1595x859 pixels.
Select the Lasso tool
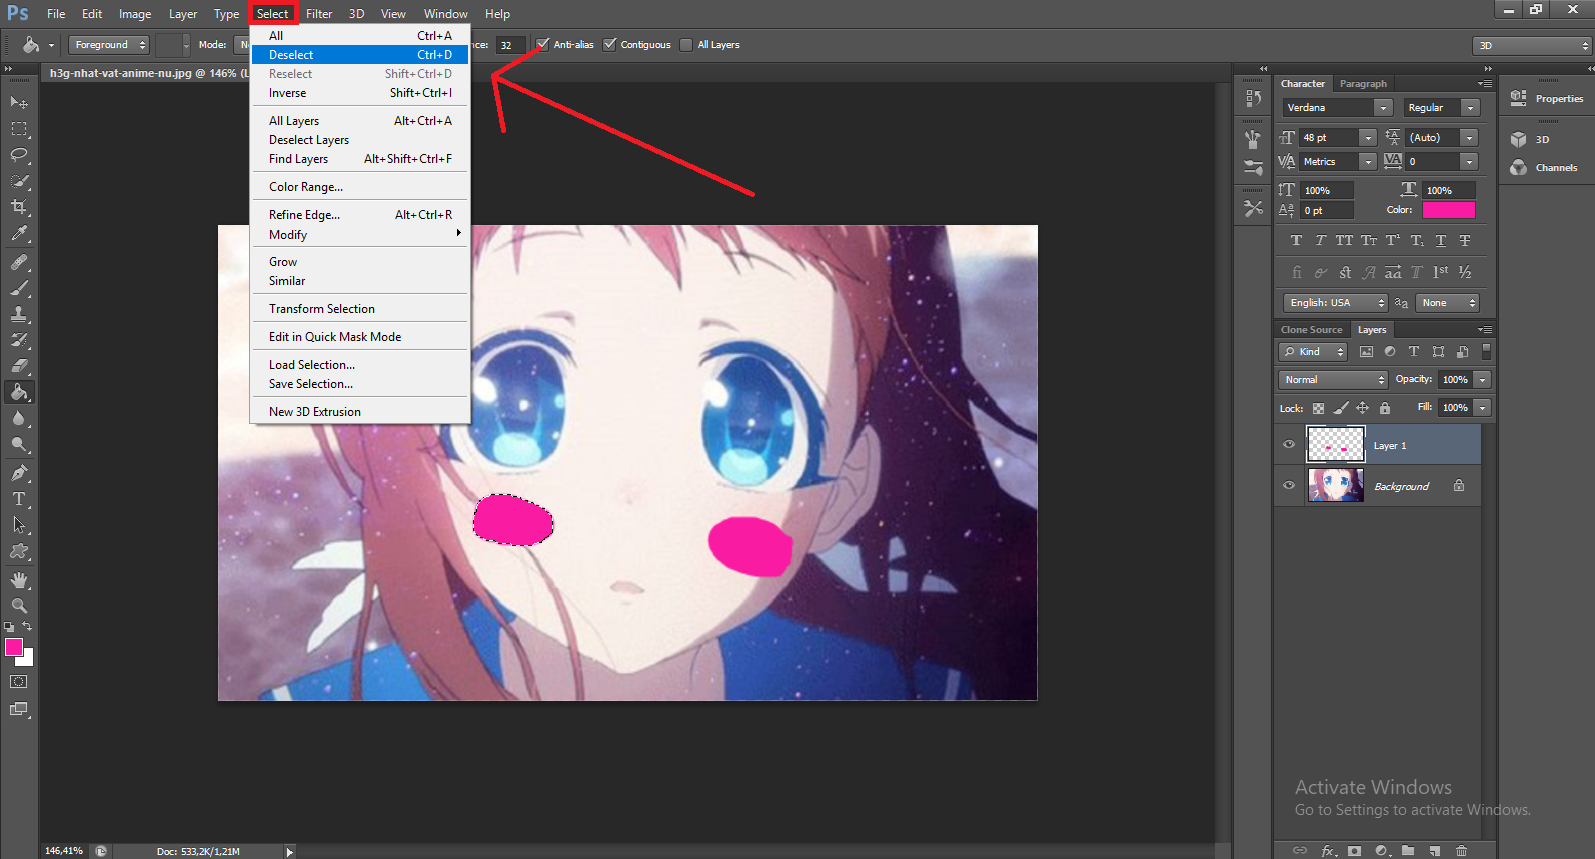19,155
